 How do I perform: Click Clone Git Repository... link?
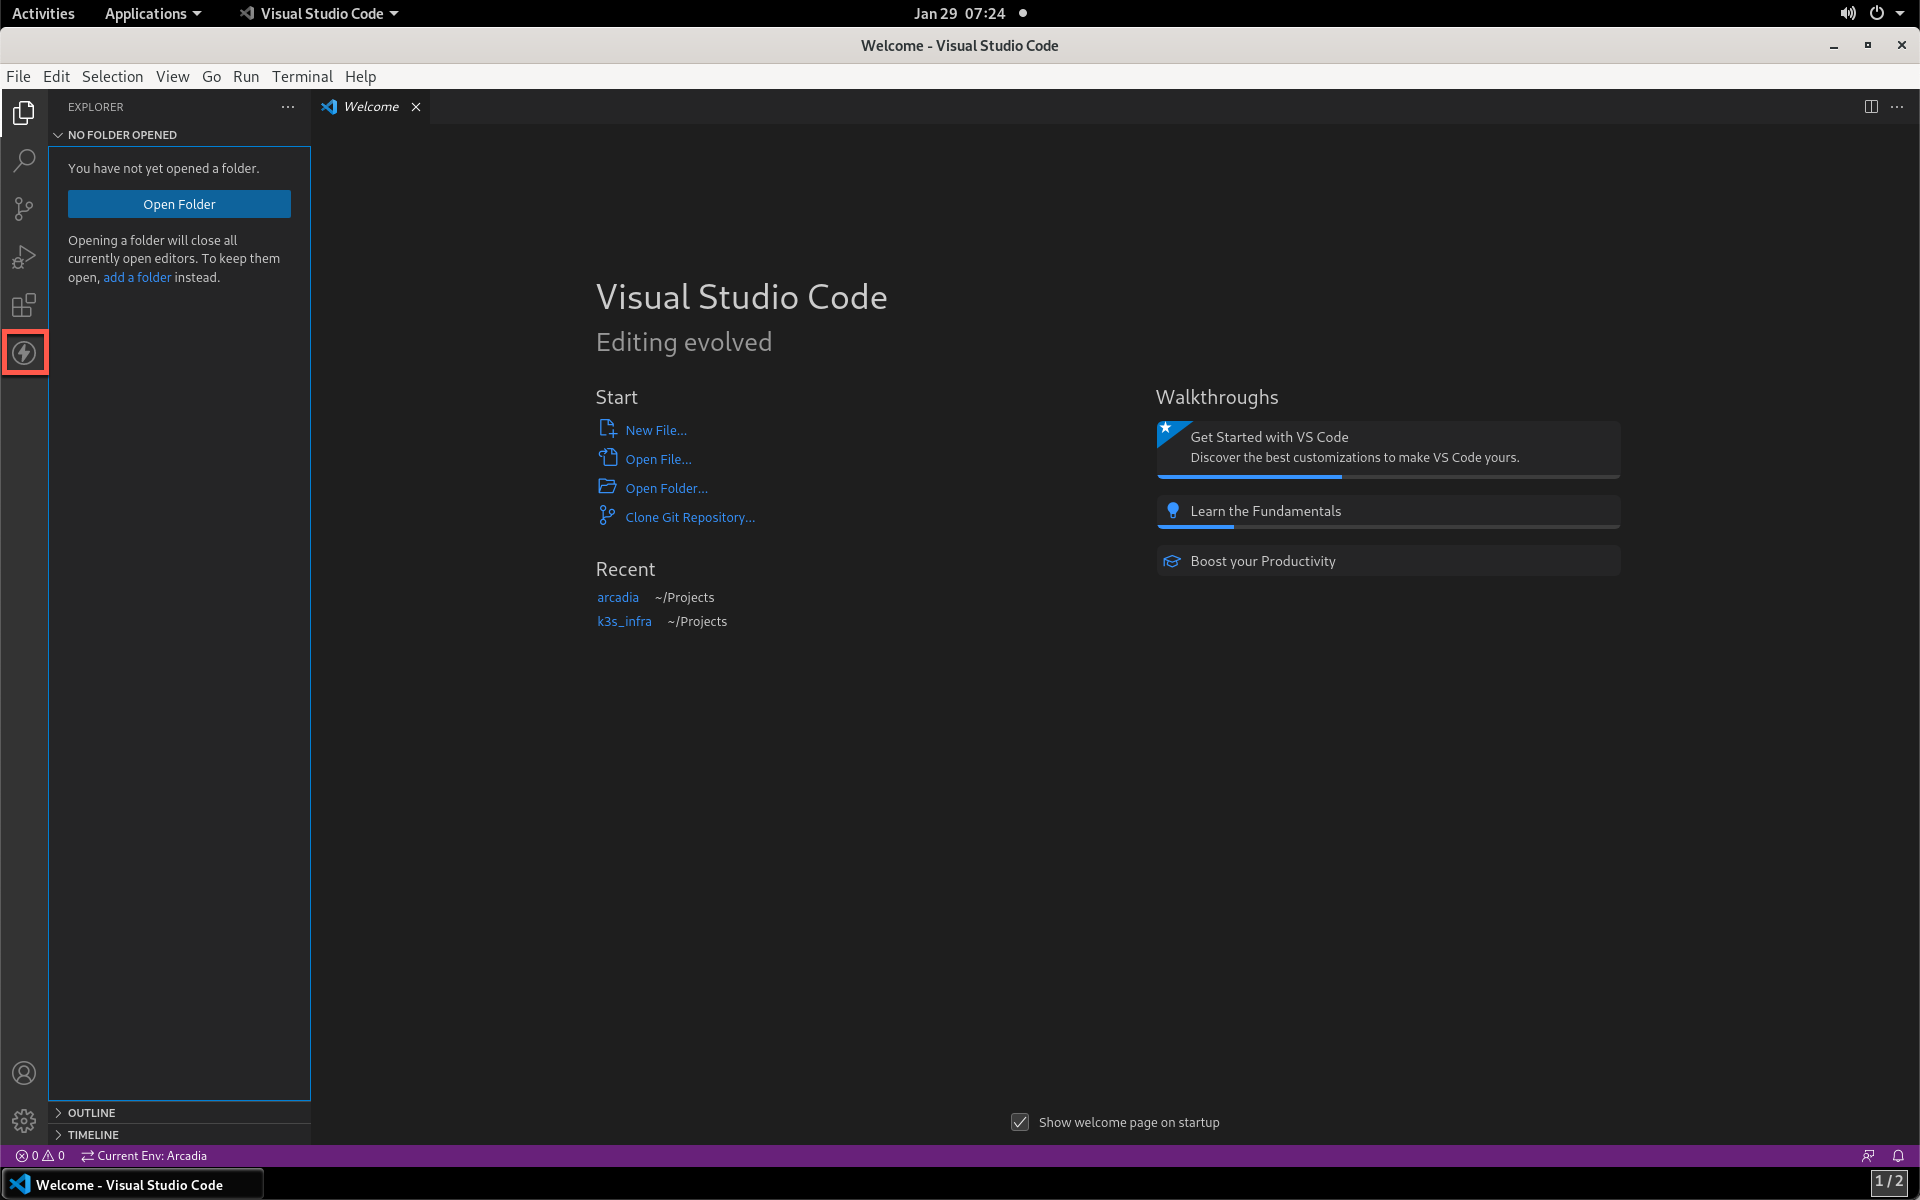690,517
